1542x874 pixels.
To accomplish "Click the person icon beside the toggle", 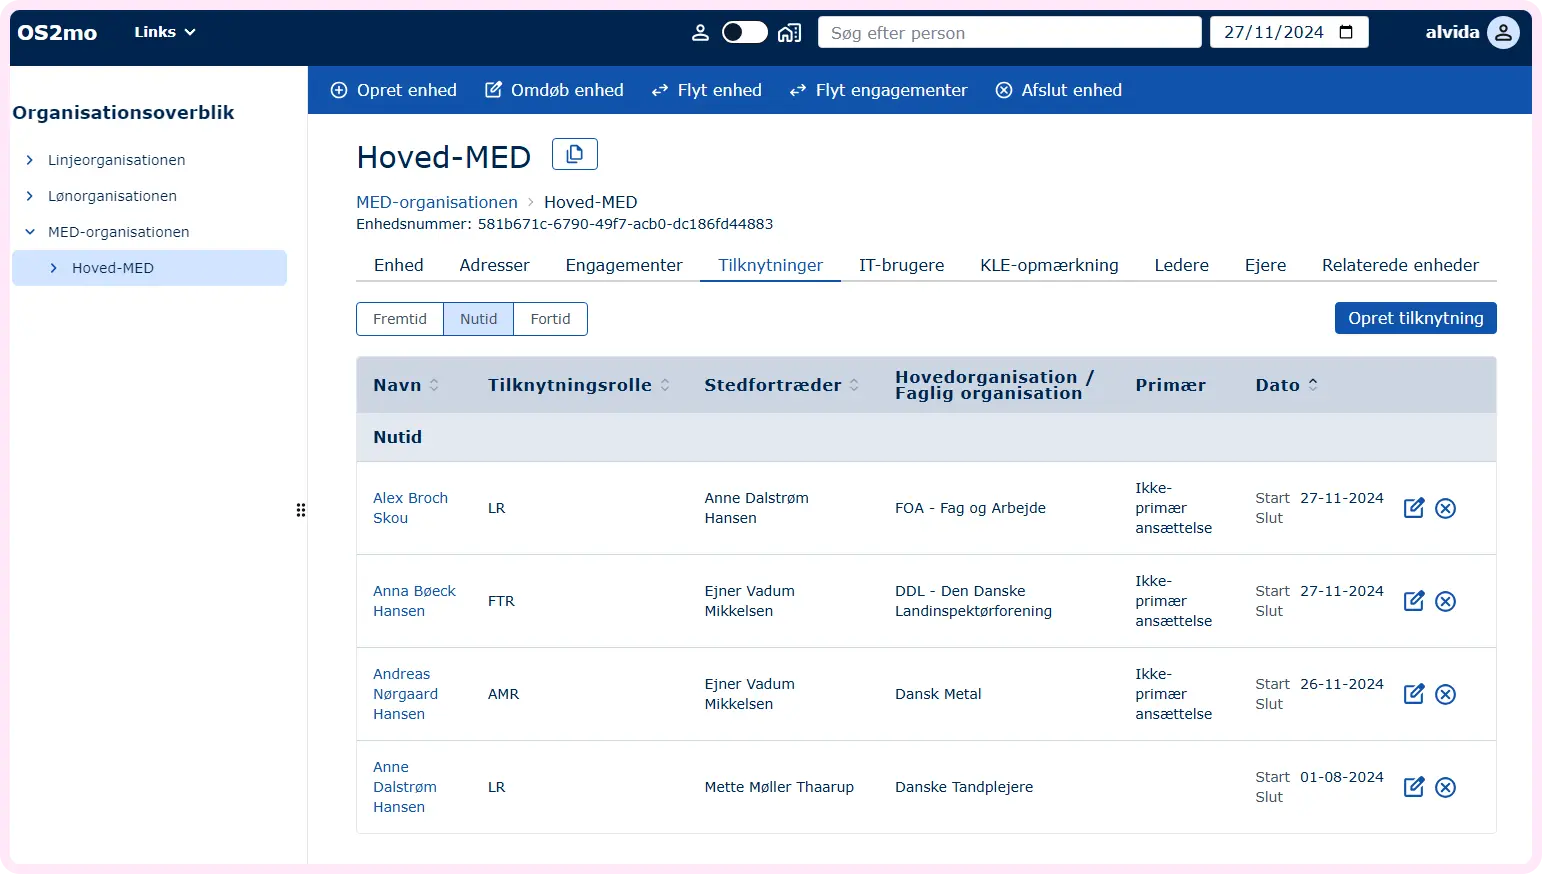I will click(700, 33).
